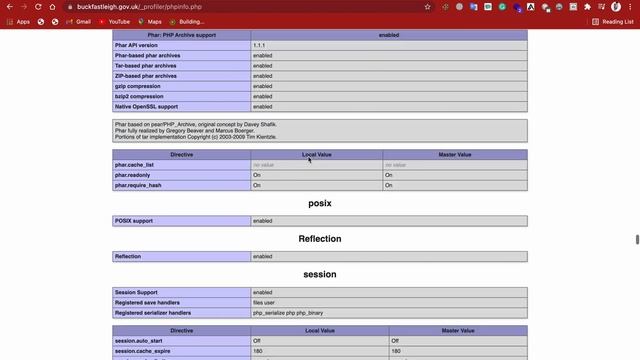Open the Reading List panel

click(x=613, y=22)
